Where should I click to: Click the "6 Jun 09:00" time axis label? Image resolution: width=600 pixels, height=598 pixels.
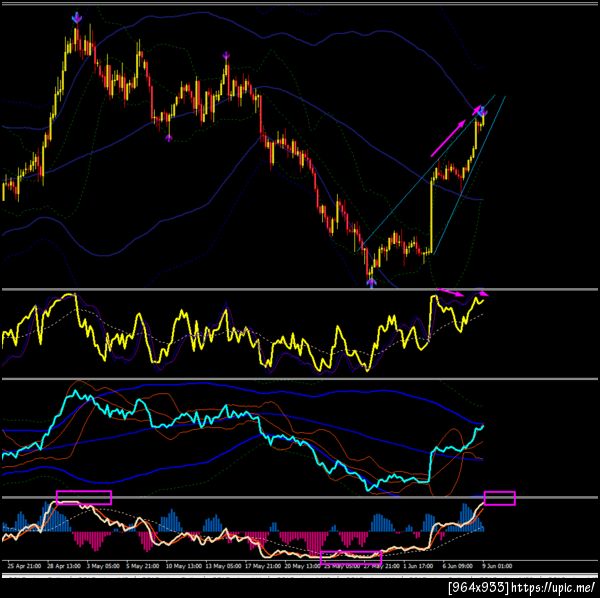tap(457, 566)
